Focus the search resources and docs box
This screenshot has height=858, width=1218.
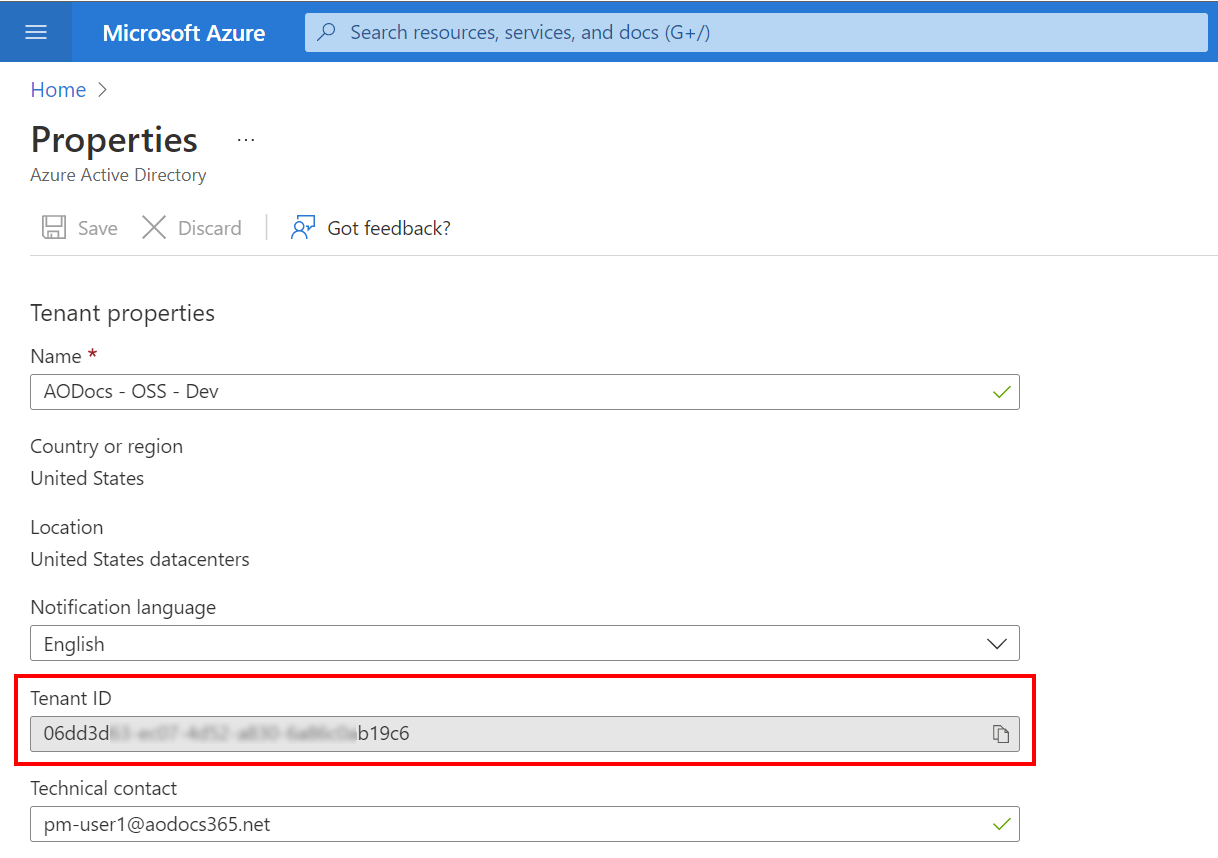coord(760,32)
